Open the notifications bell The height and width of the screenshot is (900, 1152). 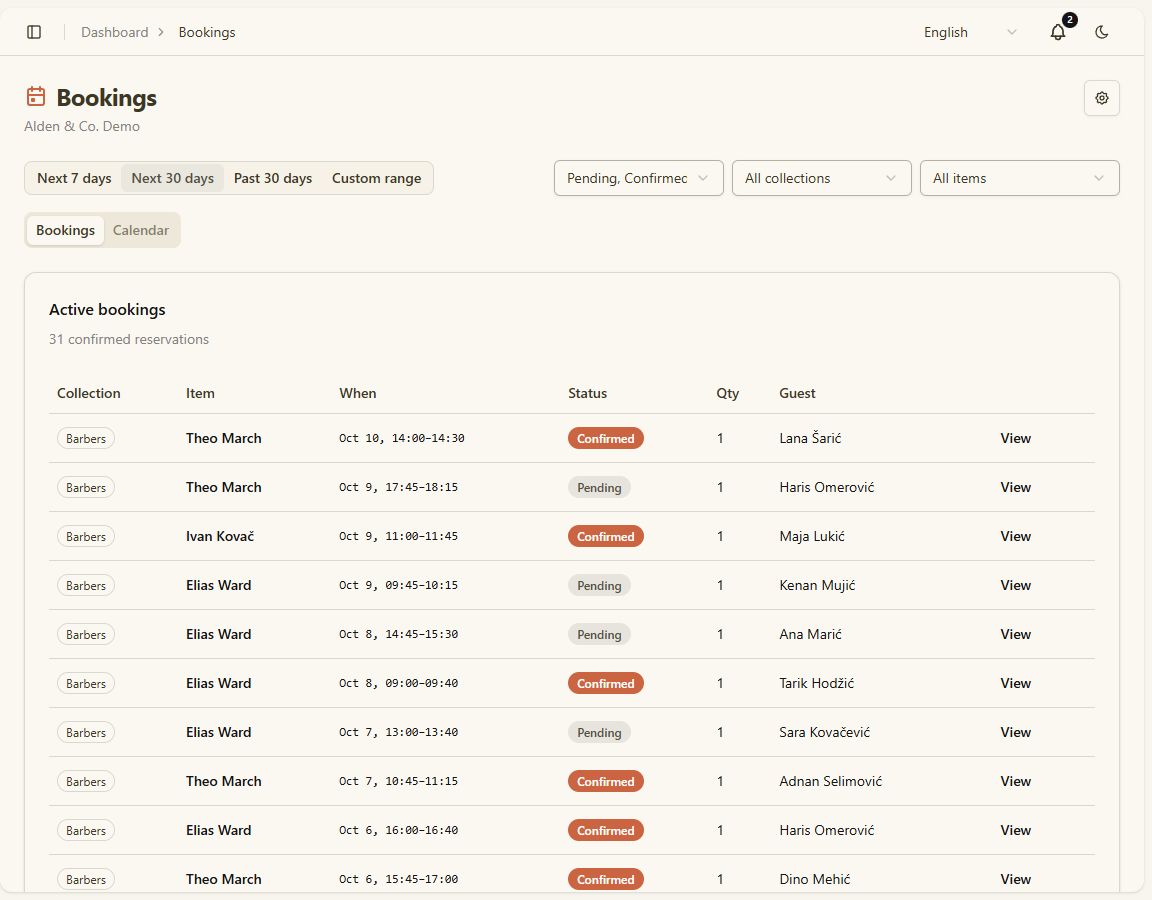click(x=1058, y=32)
